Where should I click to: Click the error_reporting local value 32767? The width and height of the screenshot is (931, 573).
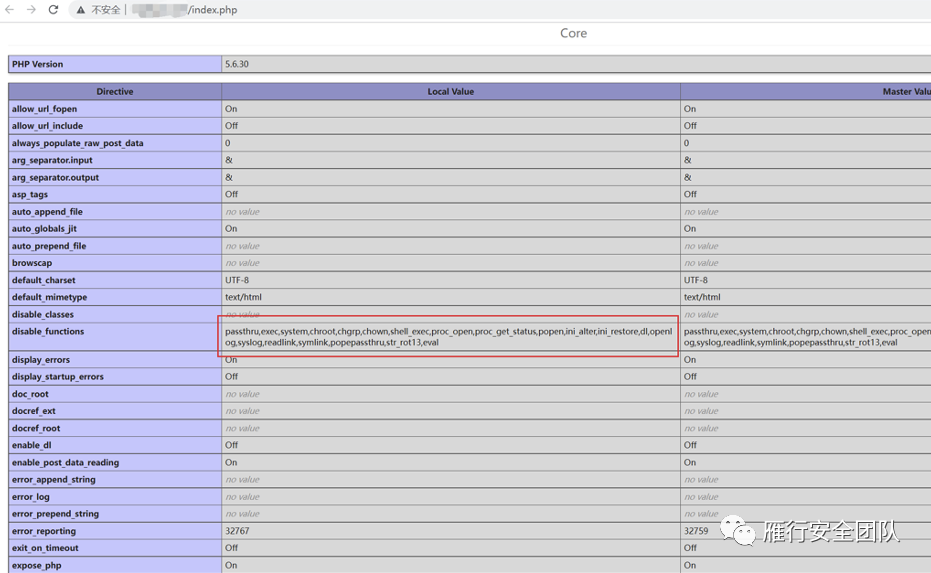pos(238,531)
